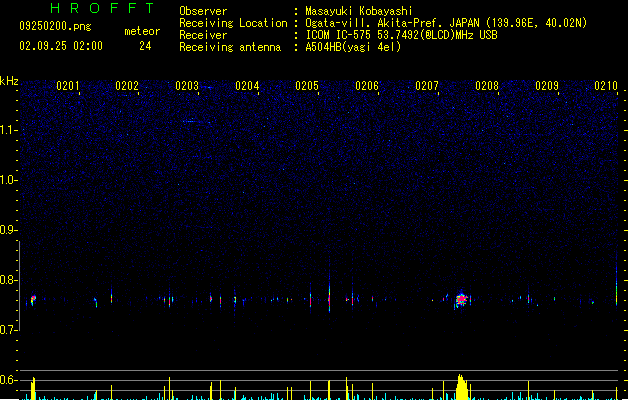This screenshot has width=629, height=400.
Task: Click the 0201 time marker
Action: 67,86
